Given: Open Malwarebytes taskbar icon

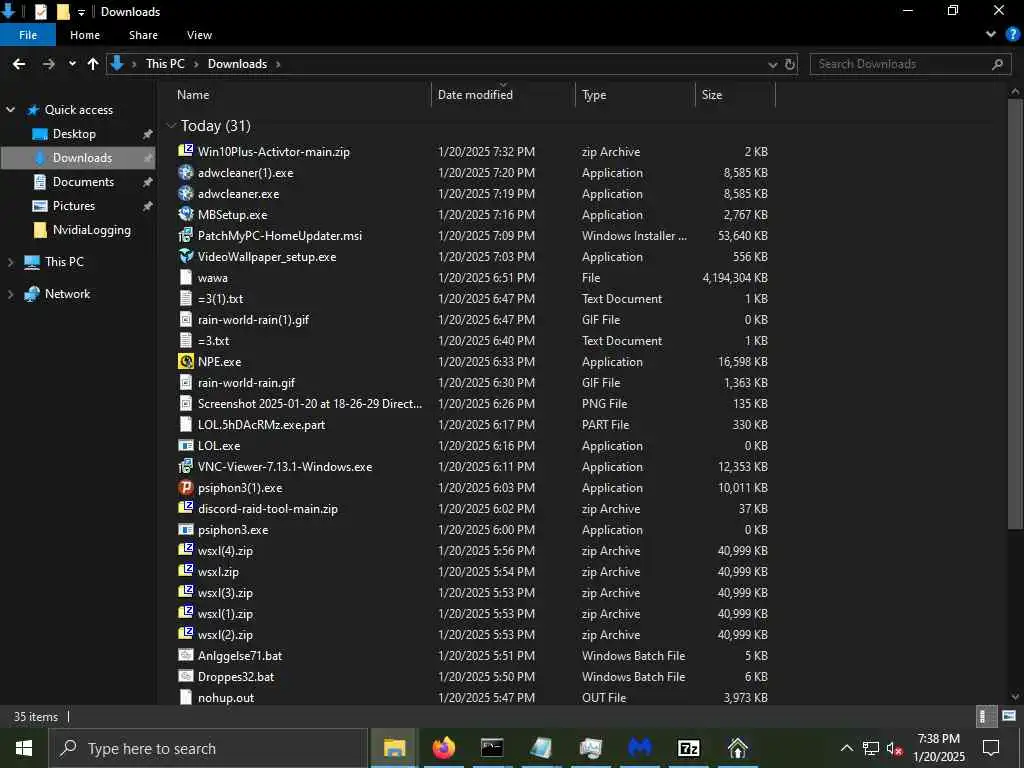Looking at the screenshot, I should [640, 748].
